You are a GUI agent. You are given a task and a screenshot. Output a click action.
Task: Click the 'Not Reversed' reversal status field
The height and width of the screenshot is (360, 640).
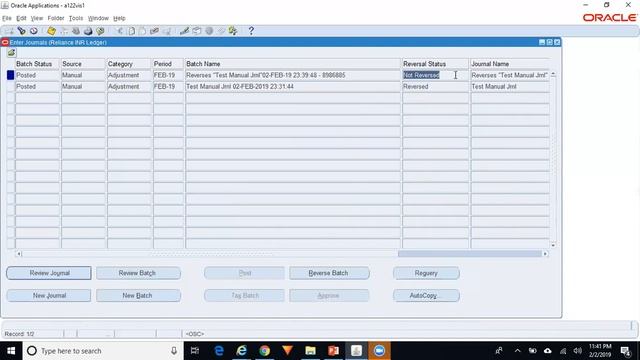(x=435, y=75)
